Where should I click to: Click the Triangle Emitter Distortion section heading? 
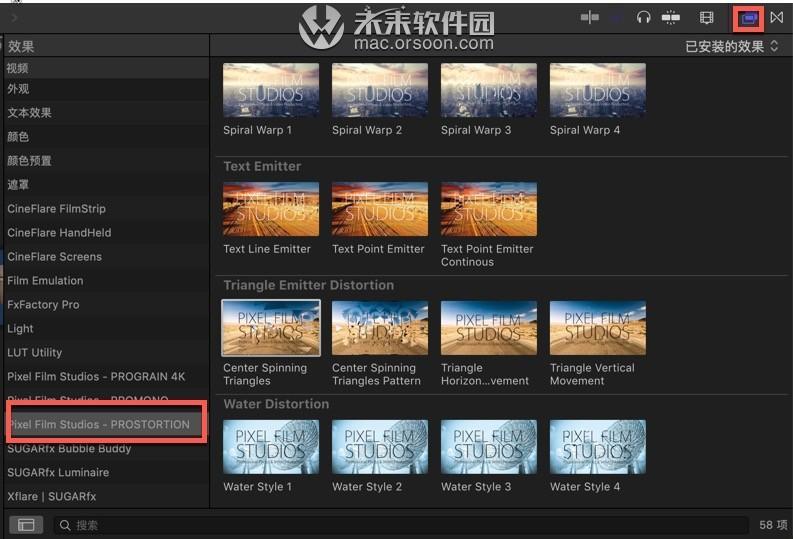[309, 285]
